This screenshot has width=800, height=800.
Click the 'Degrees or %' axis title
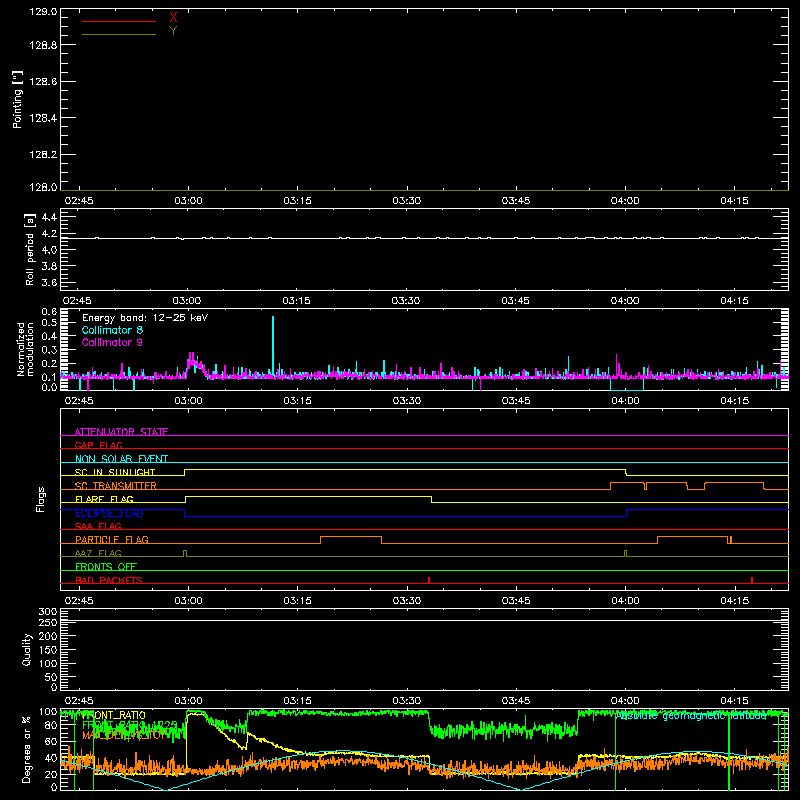tap(27, 749)
